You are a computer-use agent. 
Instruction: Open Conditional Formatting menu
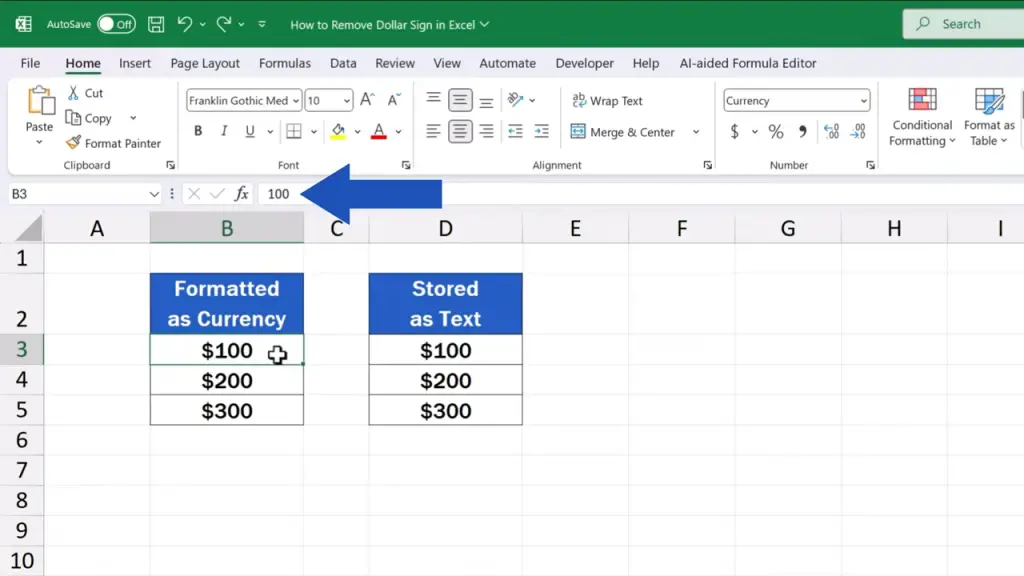922,120
